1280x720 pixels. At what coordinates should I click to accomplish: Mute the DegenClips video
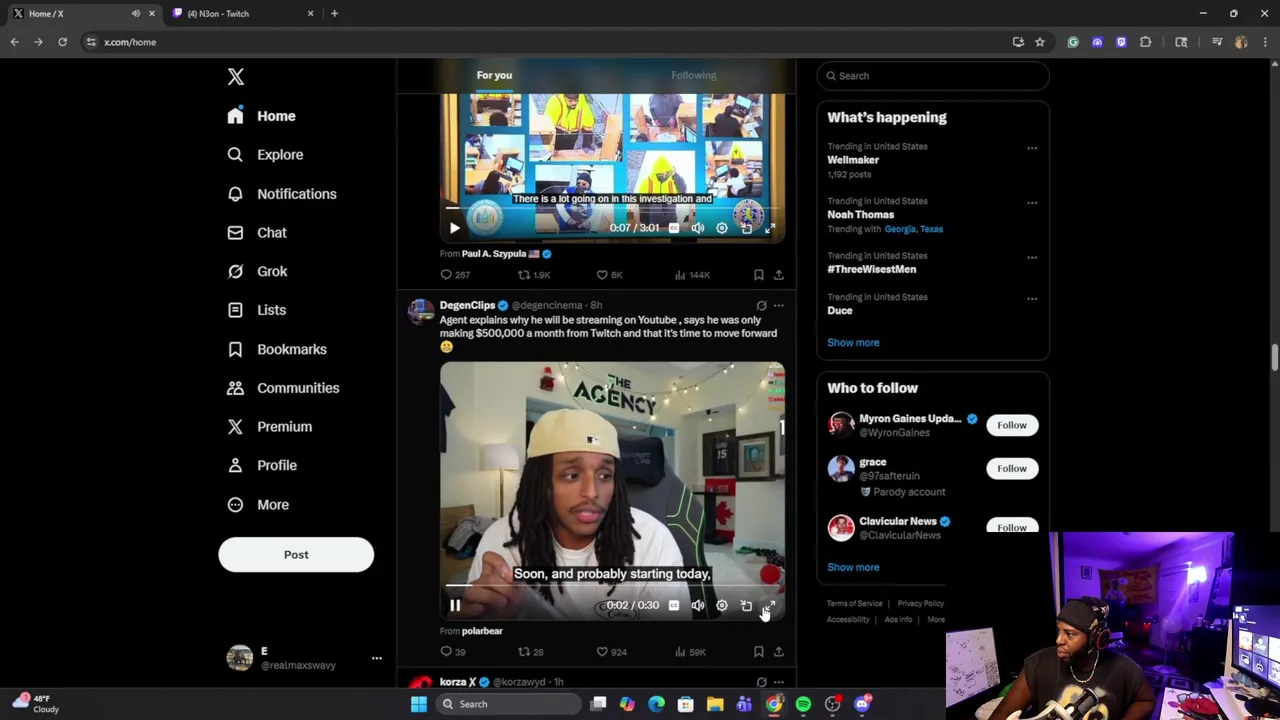click(x=698, y=605)
